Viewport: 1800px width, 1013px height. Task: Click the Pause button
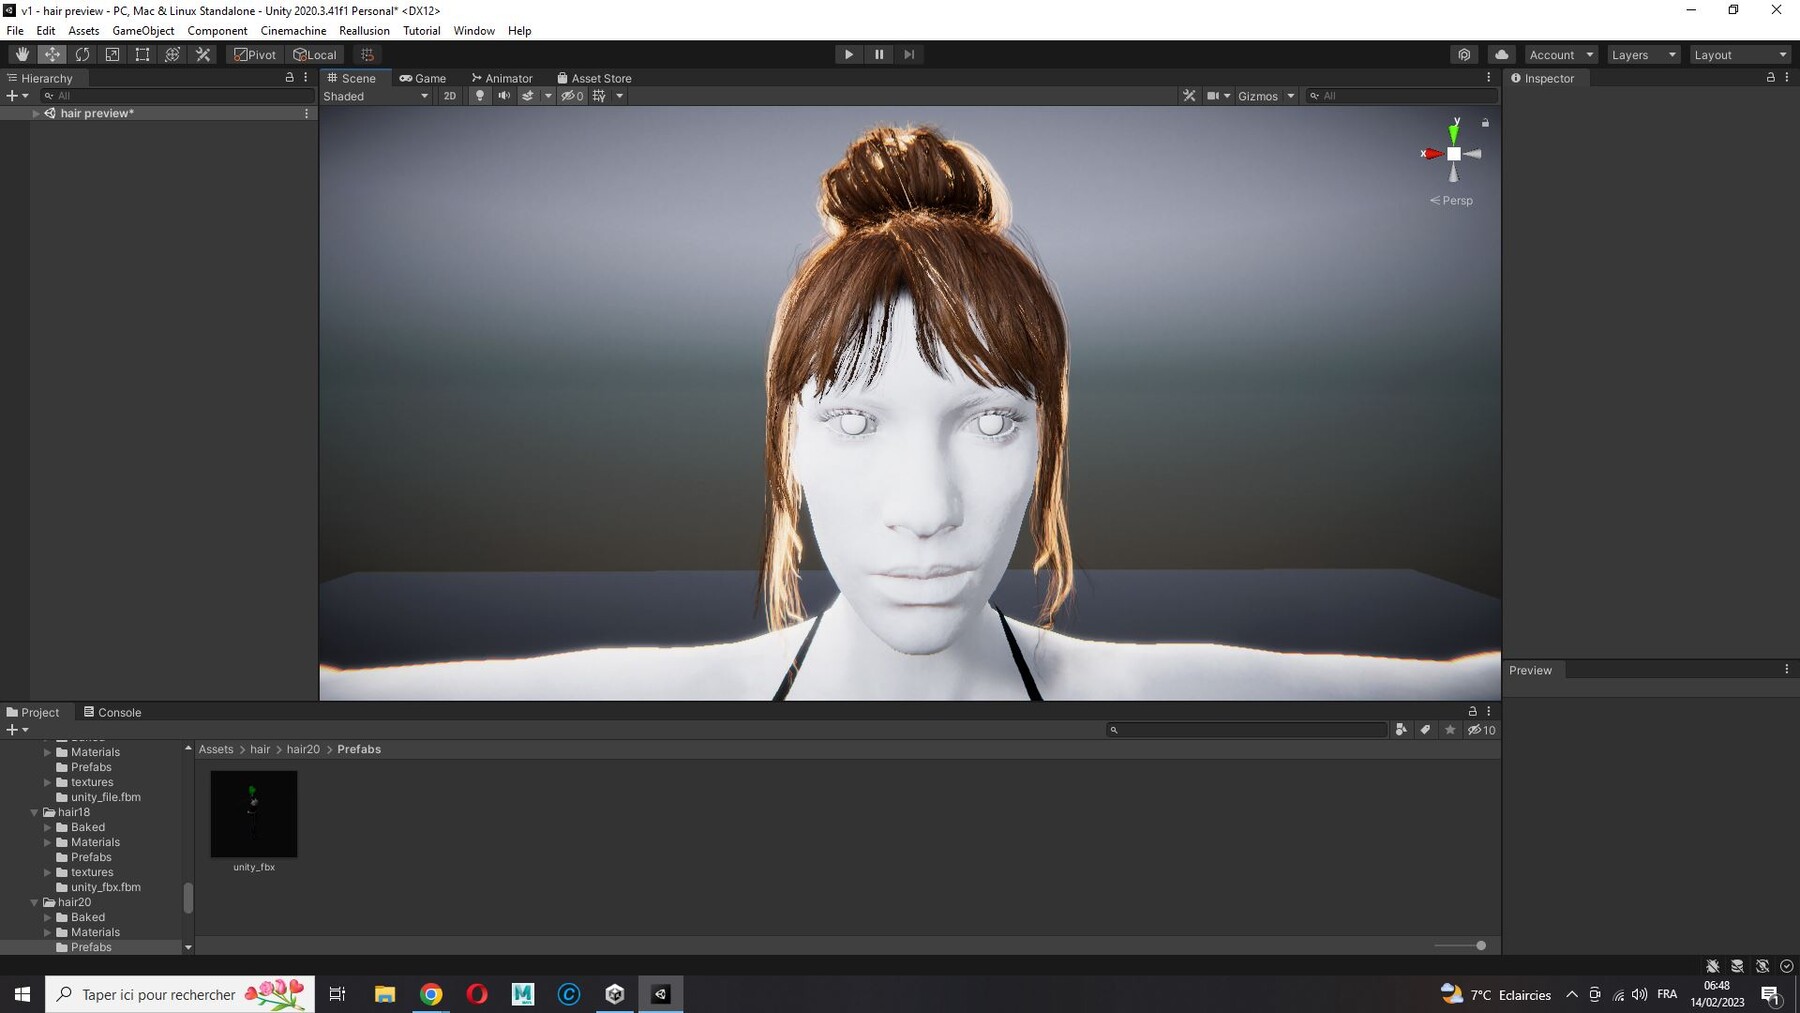(879, 55)
